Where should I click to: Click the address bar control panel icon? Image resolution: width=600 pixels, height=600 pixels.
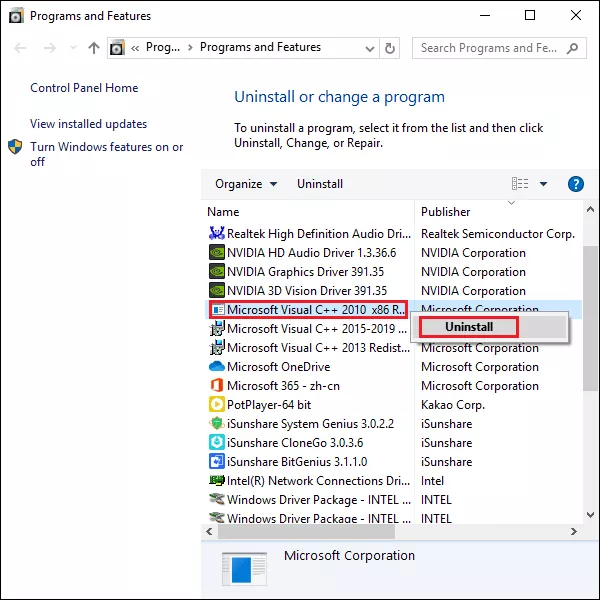pos(117,48)
